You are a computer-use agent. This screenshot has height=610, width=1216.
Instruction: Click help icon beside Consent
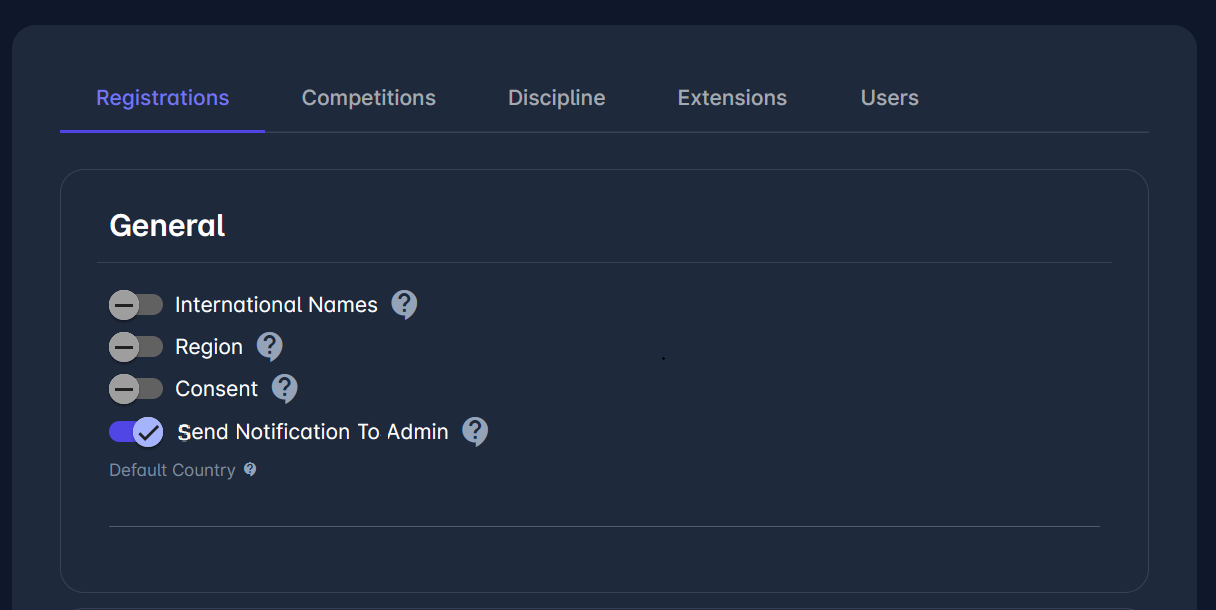[285, 388]
